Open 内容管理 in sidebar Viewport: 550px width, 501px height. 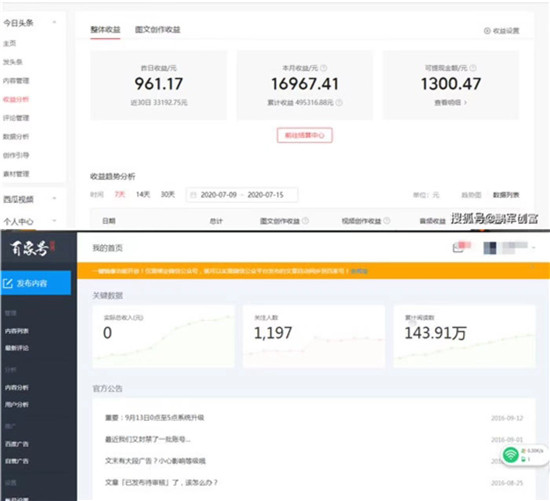(x=16, y=81)
